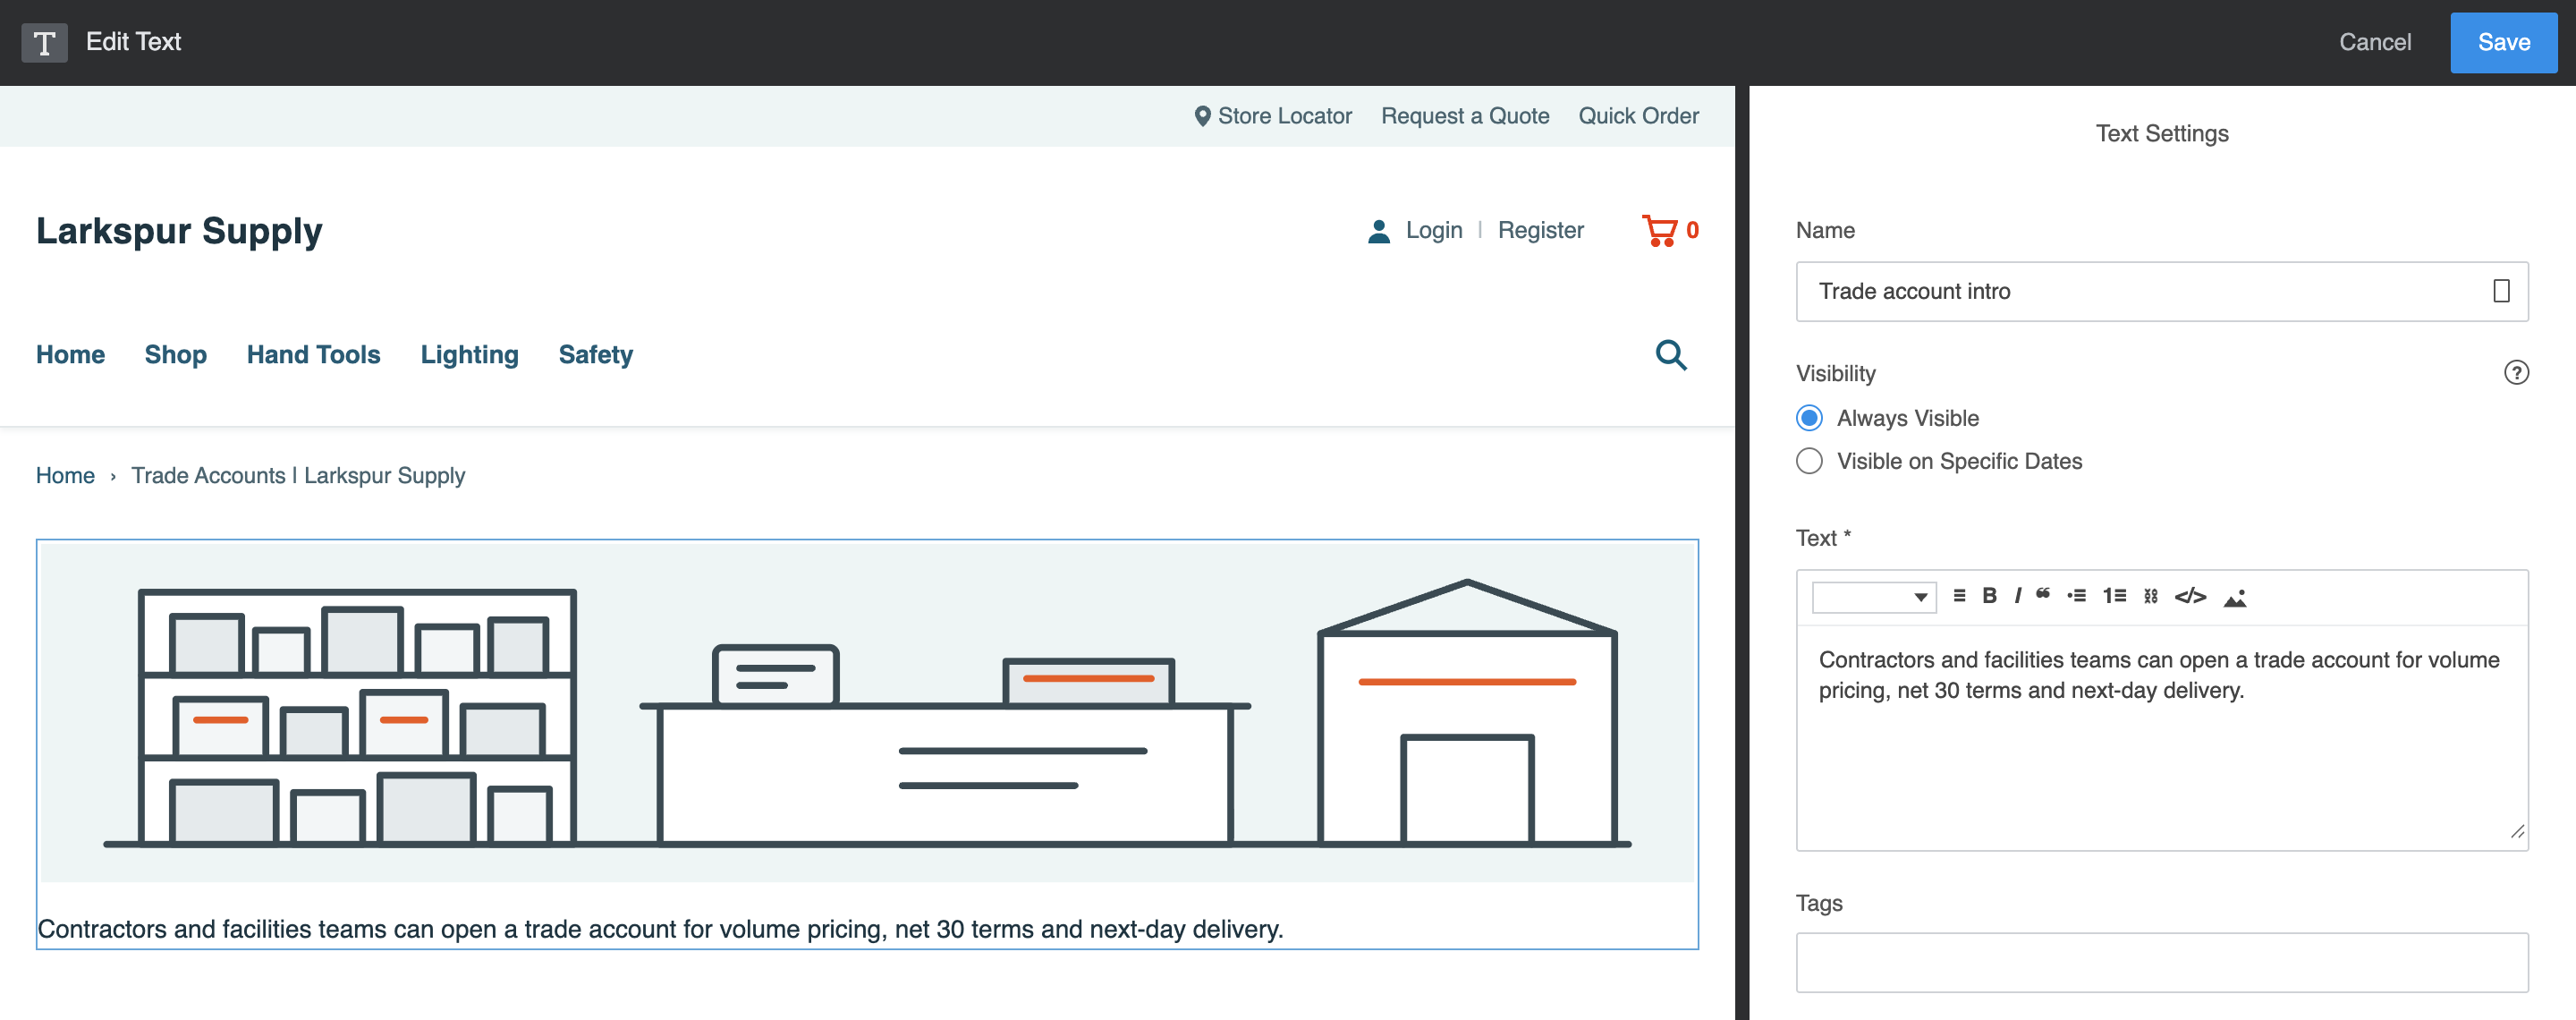Open the Quick Order link
Image resolution: width=2576 pixels, height=1020 pixels.
(1638, 116)
